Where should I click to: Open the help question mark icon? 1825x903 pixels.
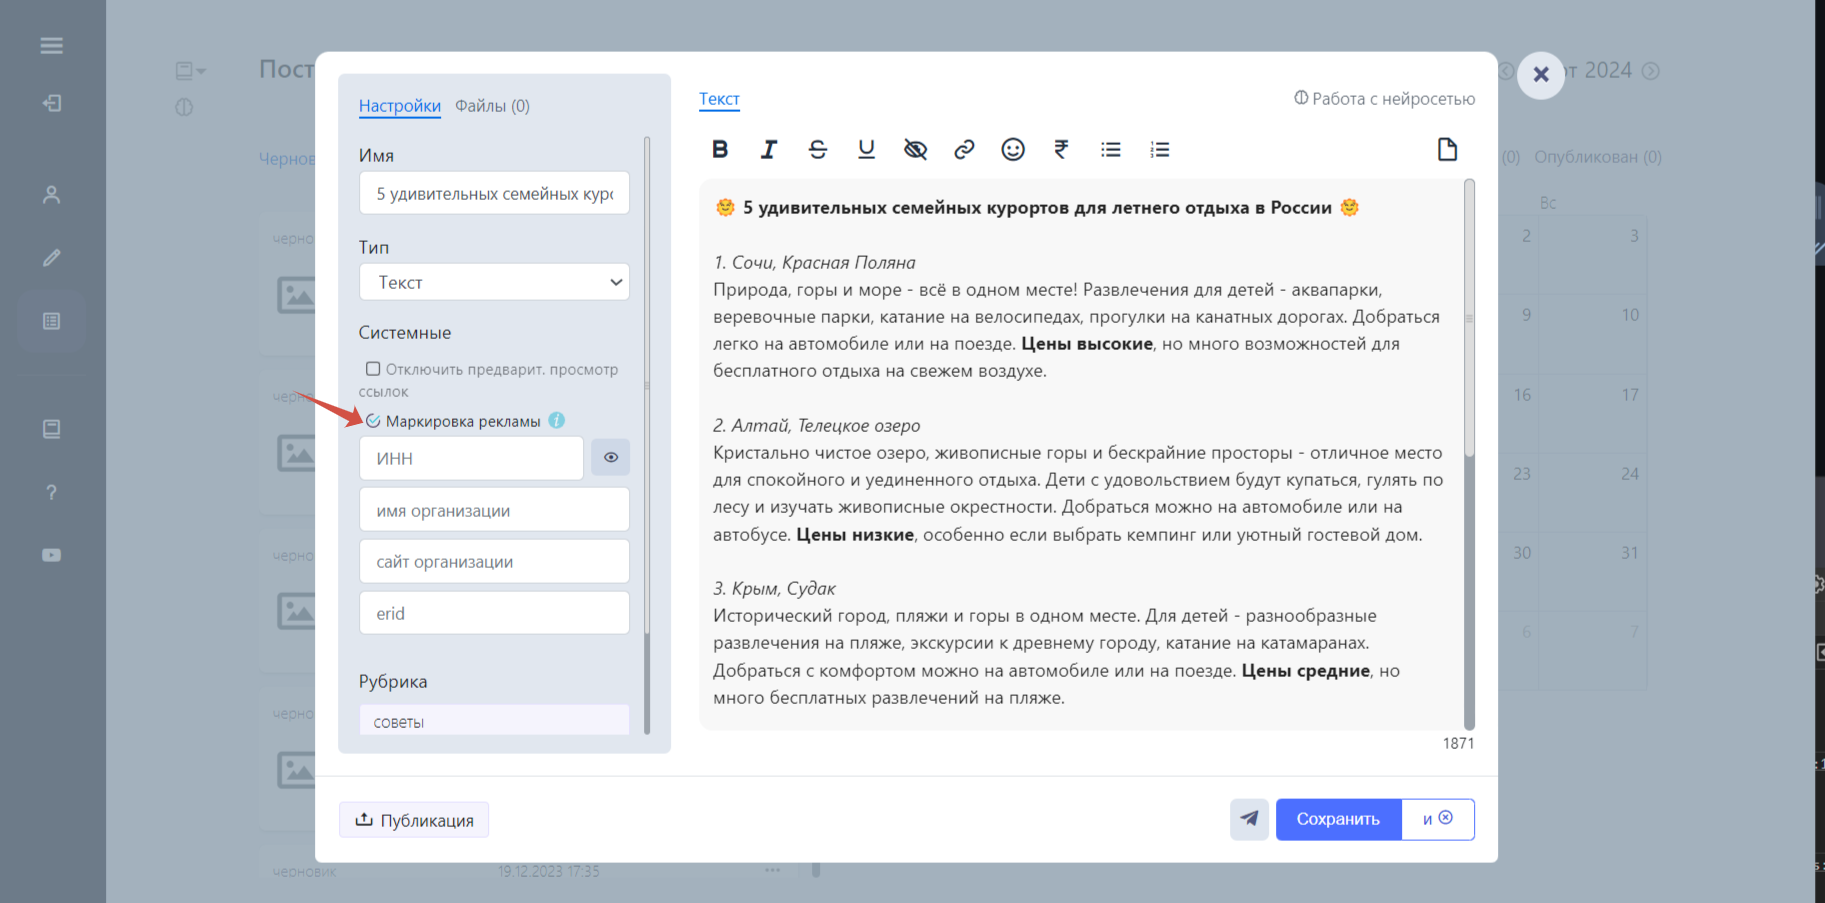click(52, 492)
